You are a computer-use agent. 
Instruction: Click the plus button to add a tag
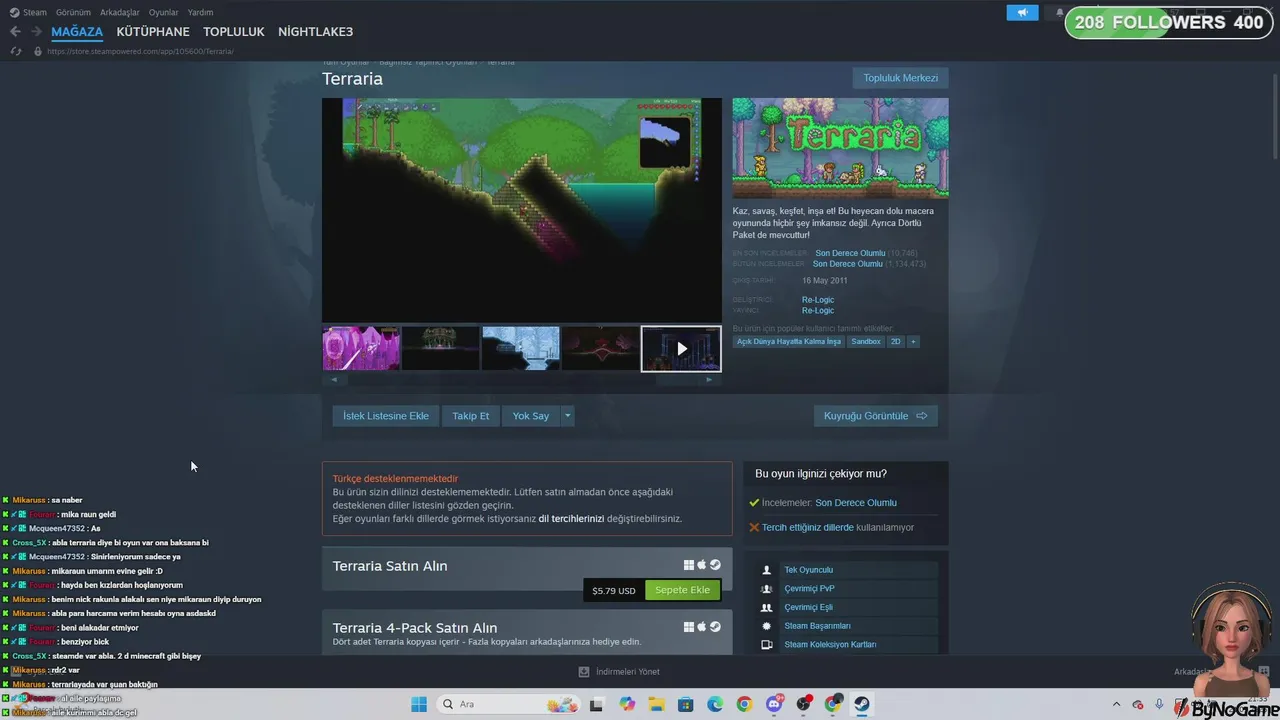[913, 341]
